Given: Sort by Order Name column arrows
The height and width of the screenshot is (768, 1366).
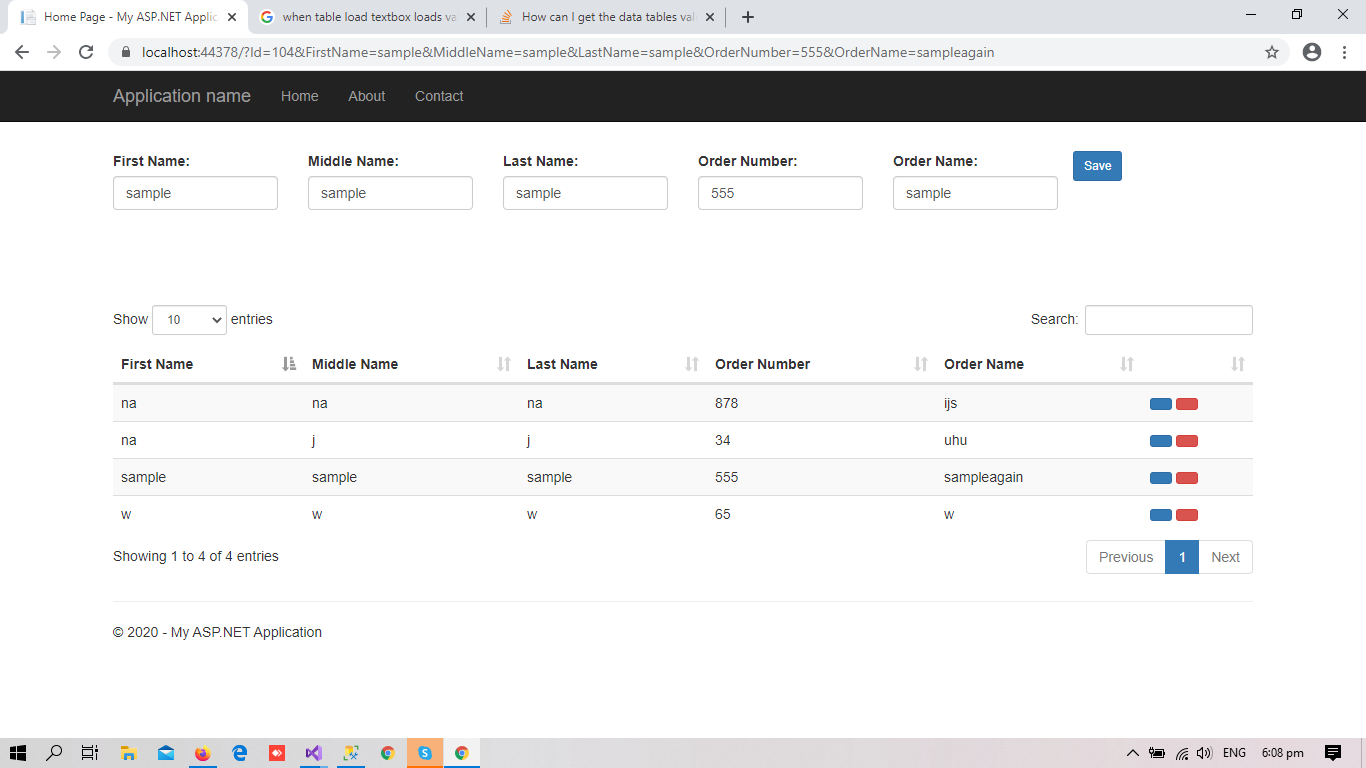Looking at the screenshot, I should pyautogui.click(x=1127, y=364).
